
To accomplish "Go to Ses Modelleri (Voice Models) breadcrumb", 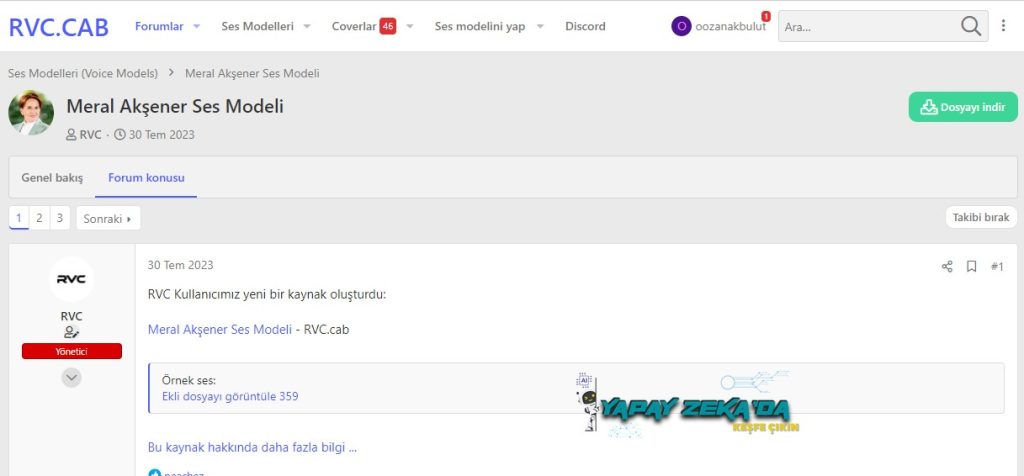I will pyautogui.click(x=83, y=73).
